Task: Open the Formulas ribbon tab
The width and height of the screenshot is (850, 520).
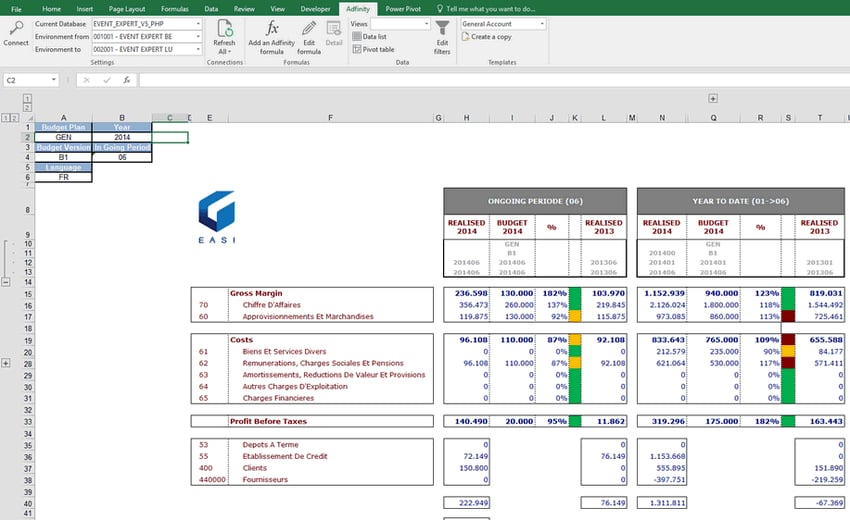Action: click(174, 8)
